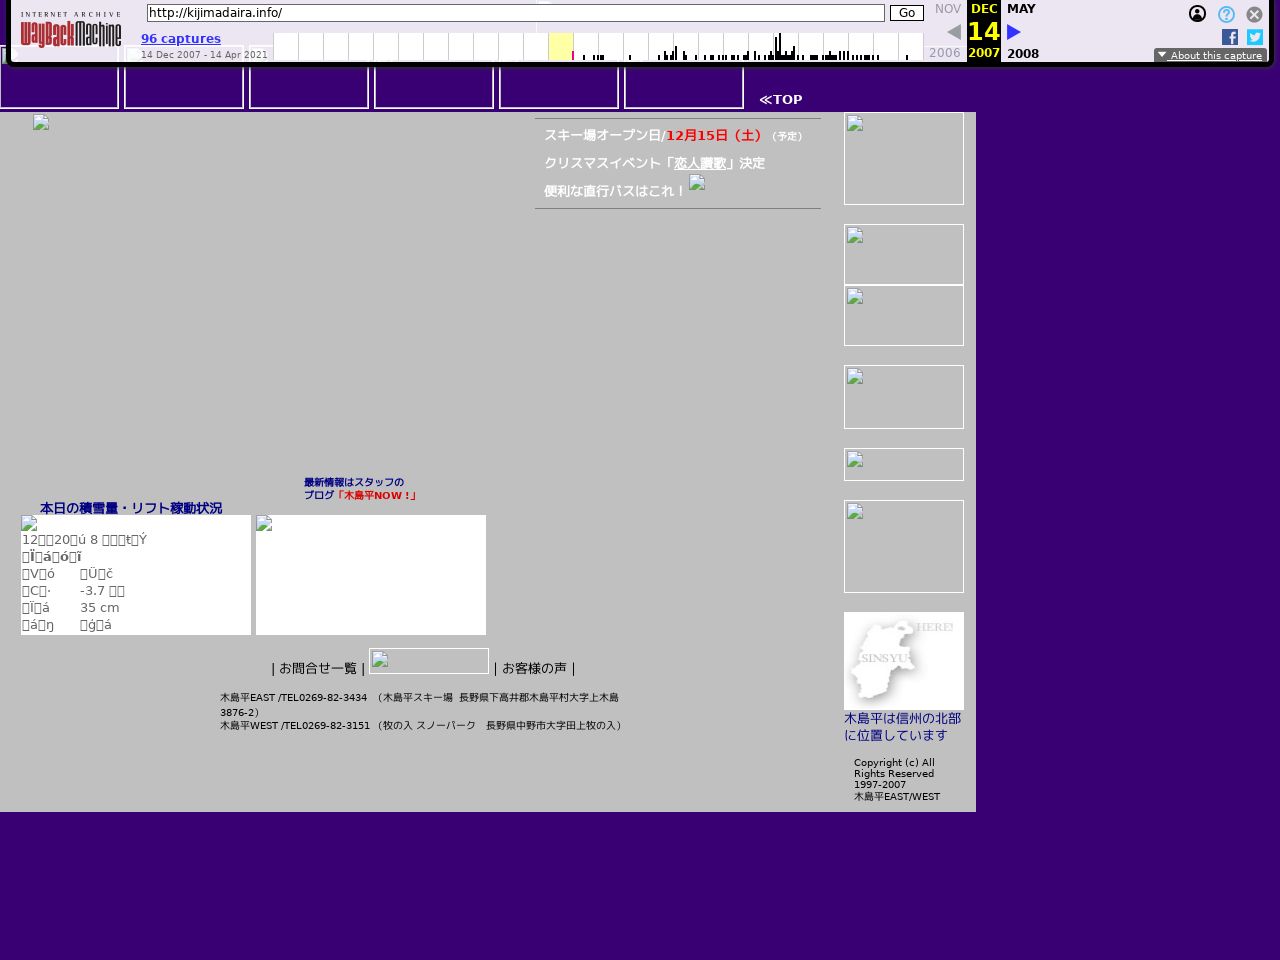1280x960 pixels.
Task: Click the URL input field
Action: [x=515, y=13]
